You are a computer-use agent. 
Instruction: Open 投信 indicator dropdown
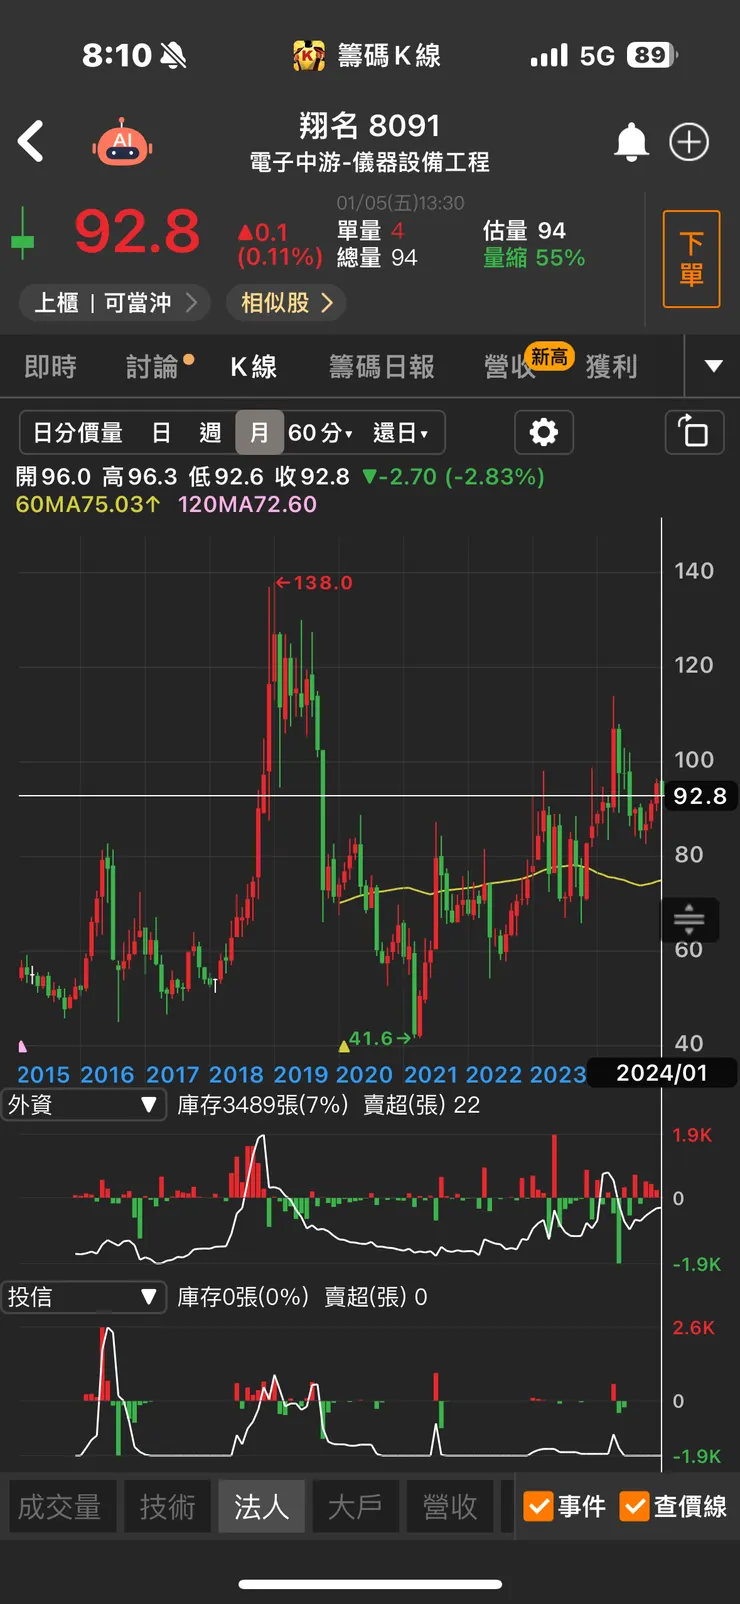pyautogui.click(x=84, y=1297)
